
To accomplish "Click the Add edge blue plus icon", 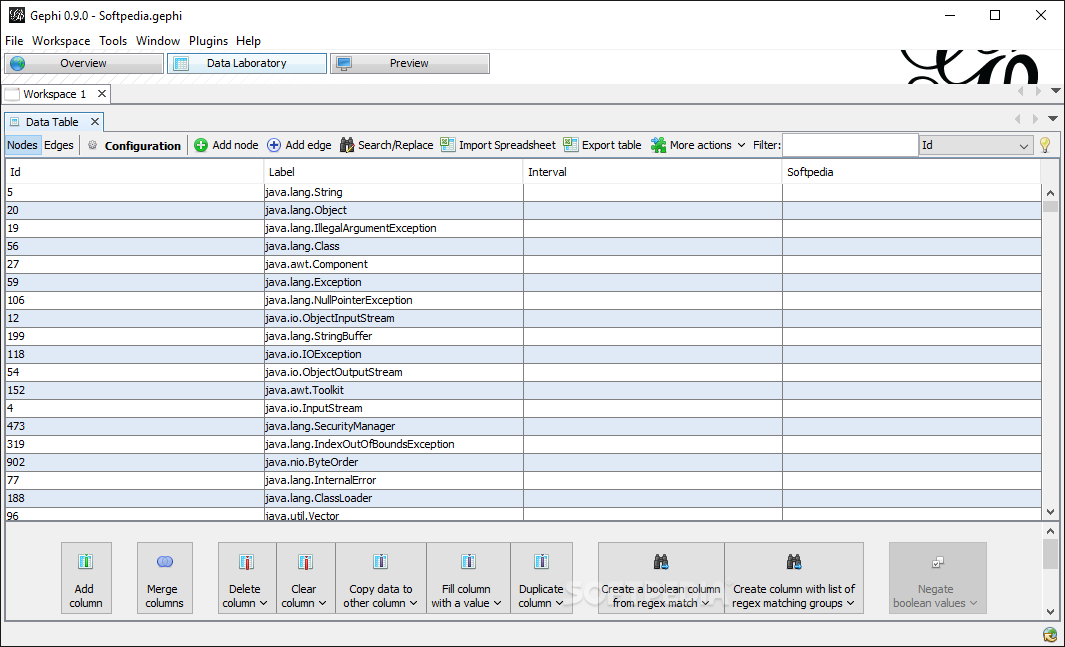I will 274,145.
